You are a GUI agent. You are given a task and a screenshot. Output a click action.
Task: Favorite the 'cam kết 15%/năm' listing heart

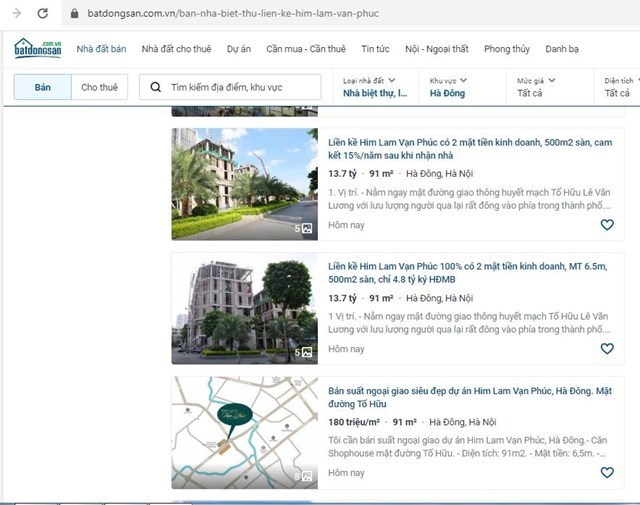point(607,225)
